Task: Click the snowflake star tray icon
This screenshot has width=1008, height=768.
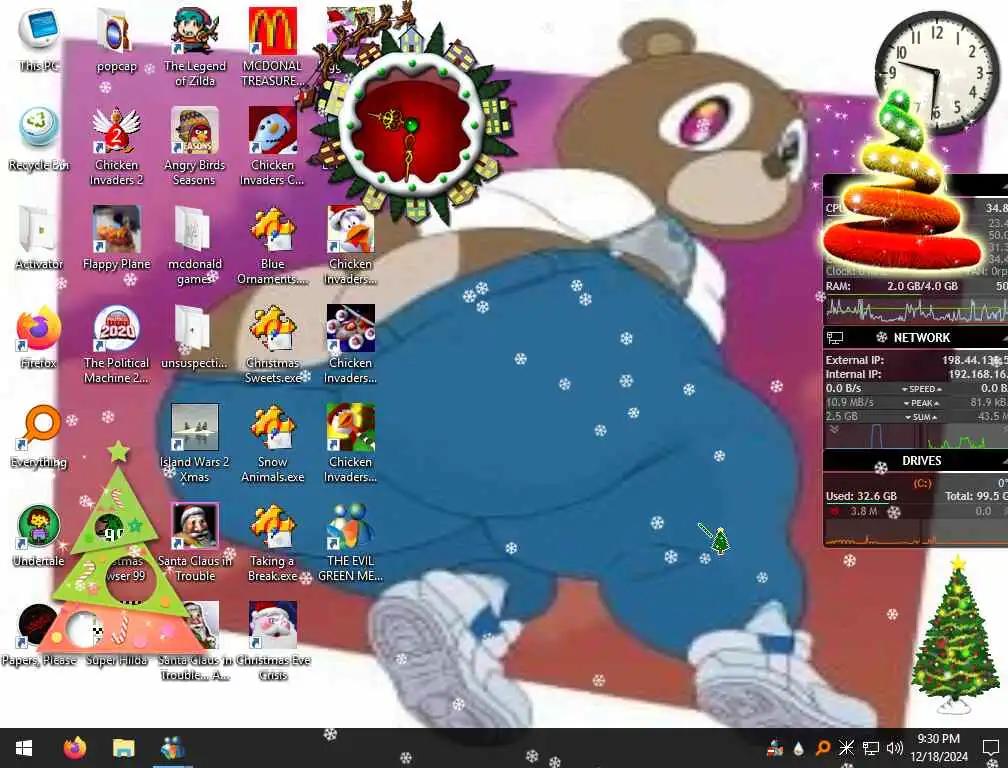Action: (x=846, y=748)
